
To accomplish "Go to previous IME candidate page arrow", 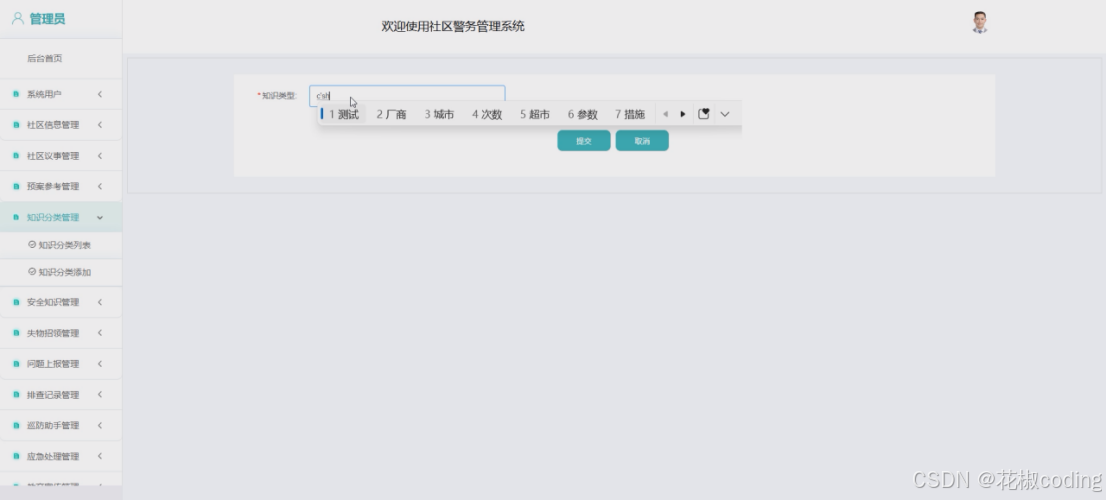I will click(x=665, y=114).
